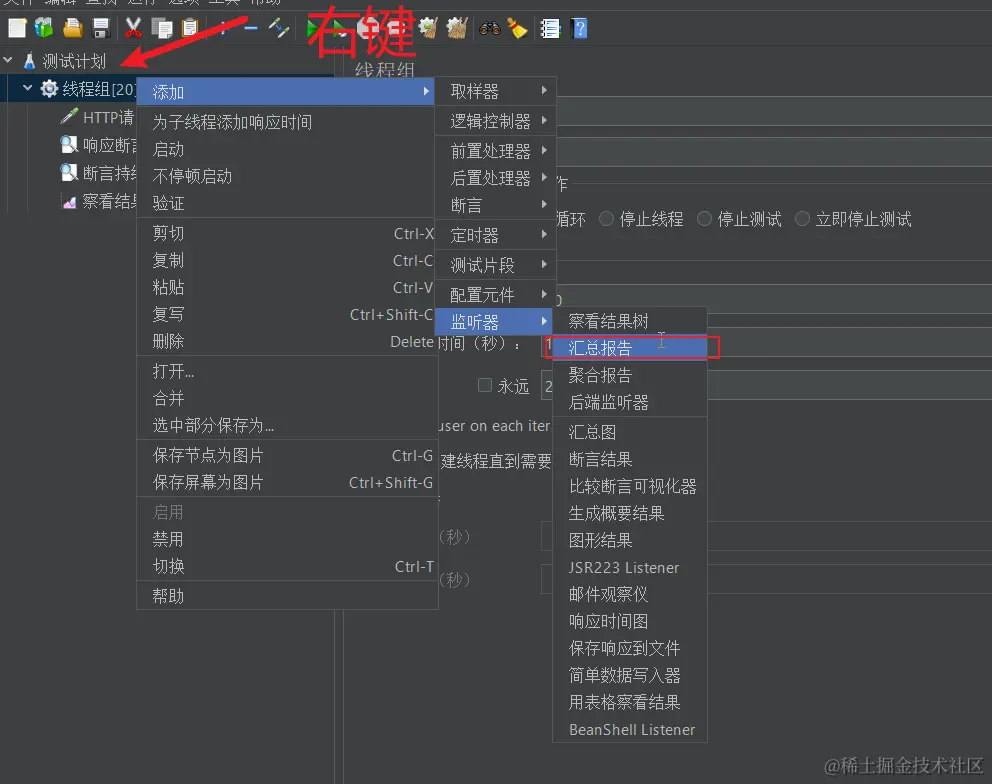Image resolution: width=992 pixels, height=784 pixels.
Task: Click the Search binoculars toolbar icon
Action: coord(489,27)
